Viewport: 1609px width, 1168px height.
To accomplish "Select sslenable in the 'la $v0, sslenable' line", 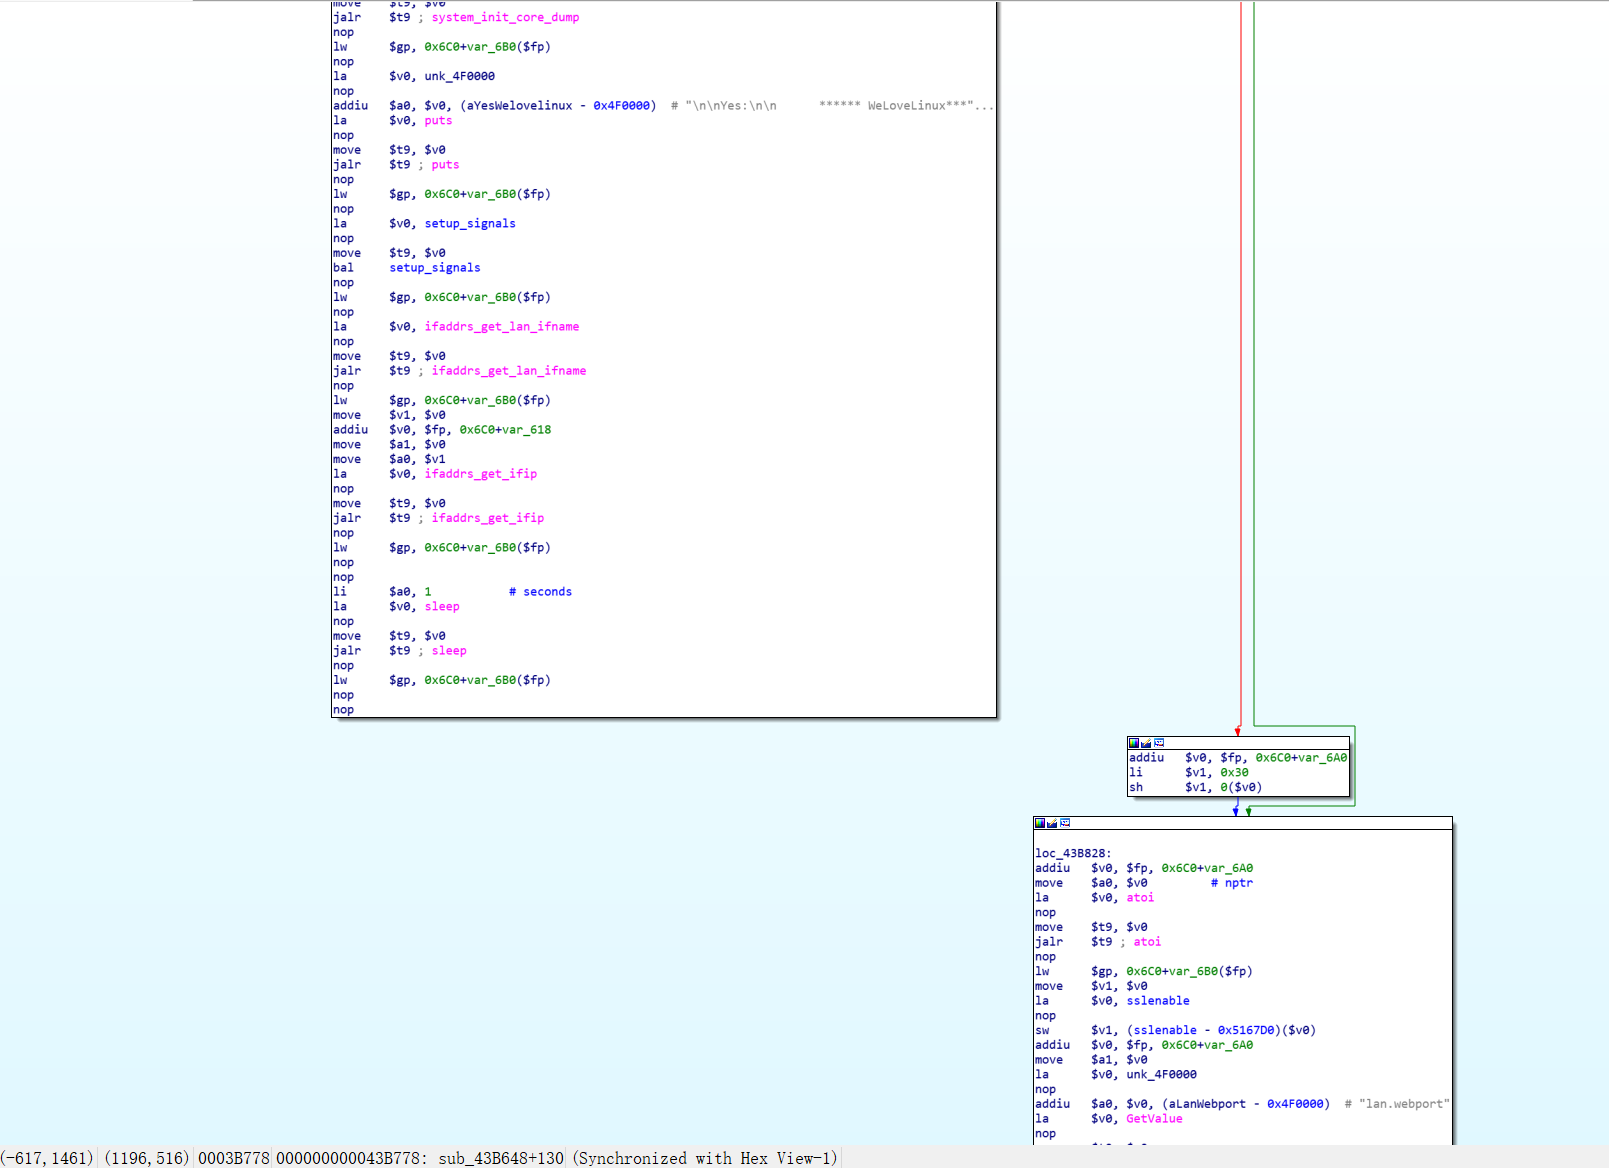I will pyautogui.click(x=1158, y=1000).
